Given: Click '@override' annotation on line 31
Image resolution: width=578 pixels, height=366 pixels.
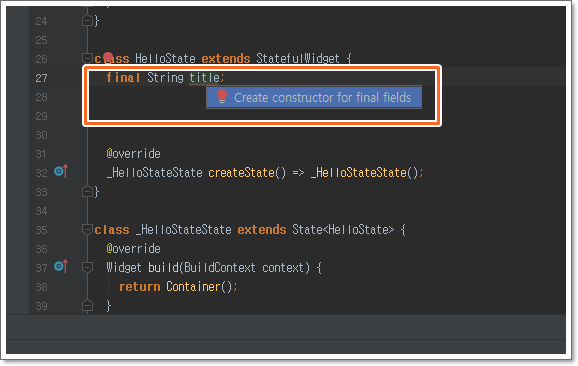Looking at the screenshot, I should (133, 153).
